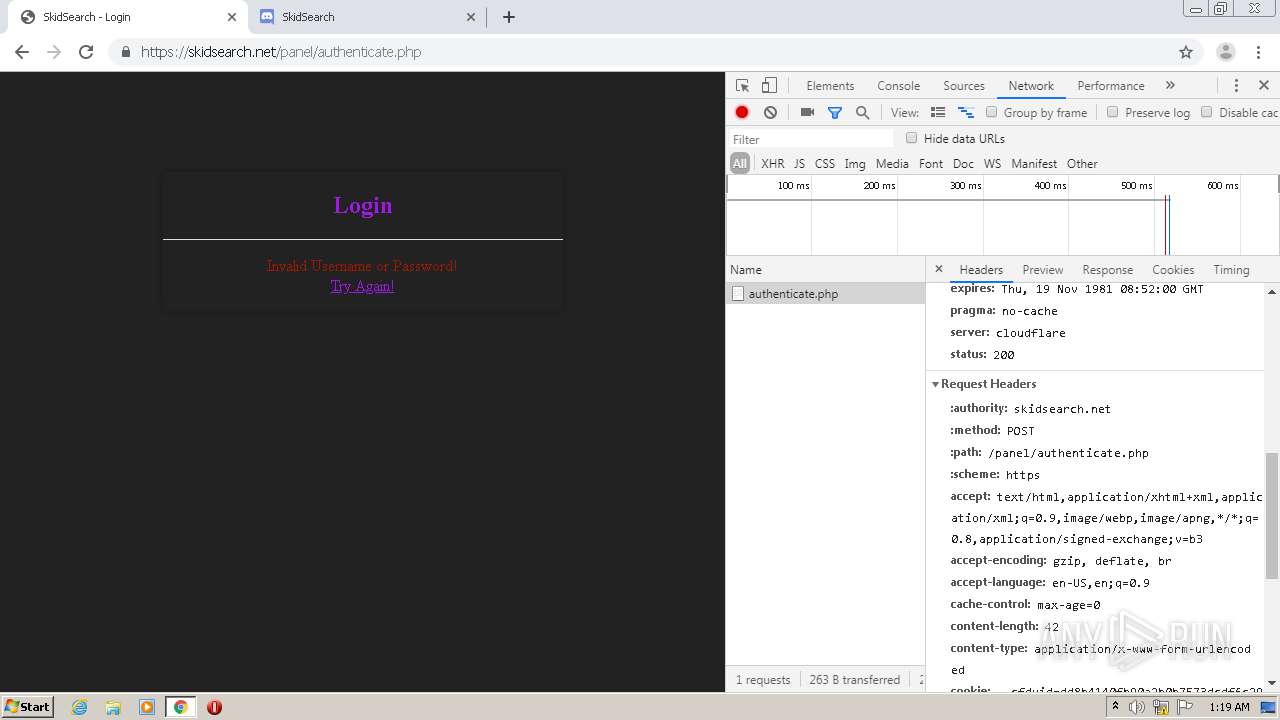Select the large request rows view icon
This screenshot has height=720, width=1280.
938,113
